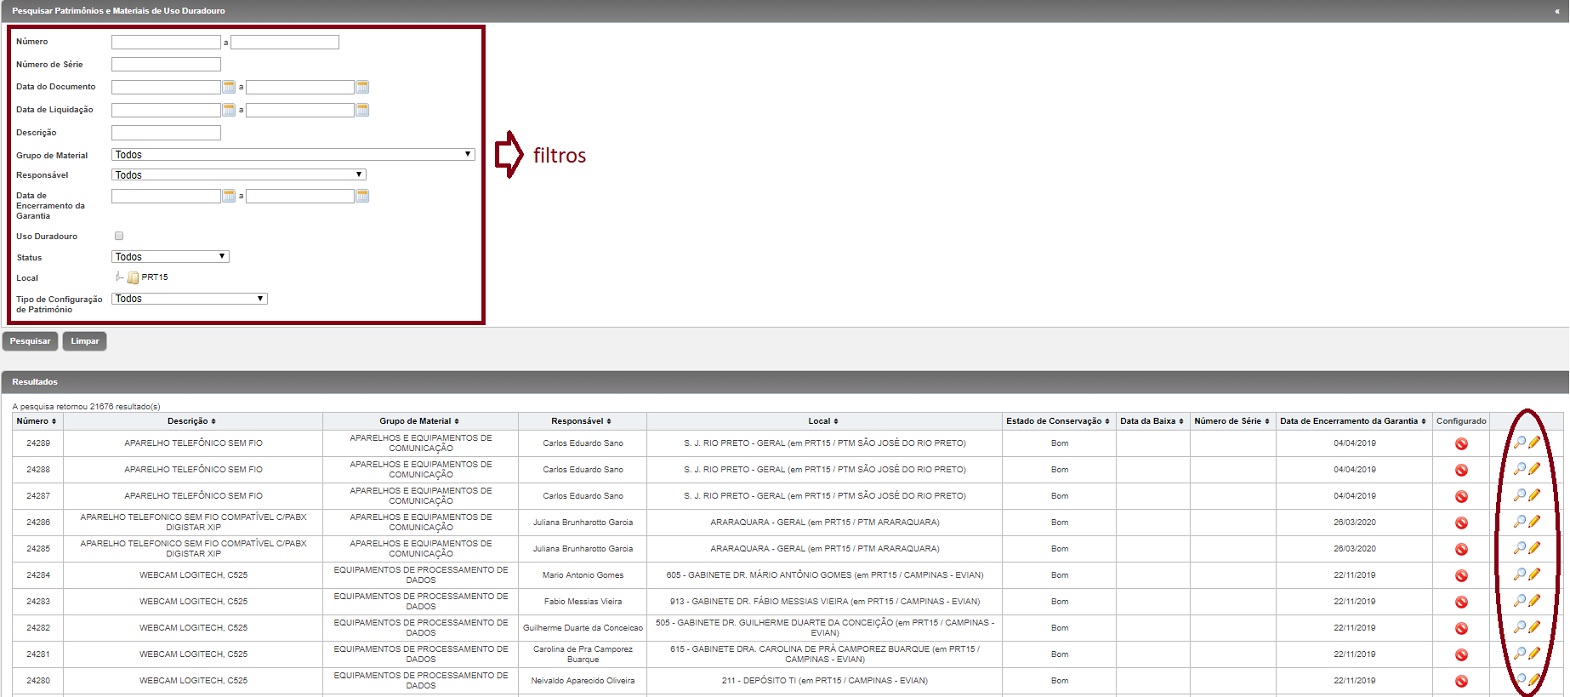Click the Limpar button

click(x=85, y=341)
